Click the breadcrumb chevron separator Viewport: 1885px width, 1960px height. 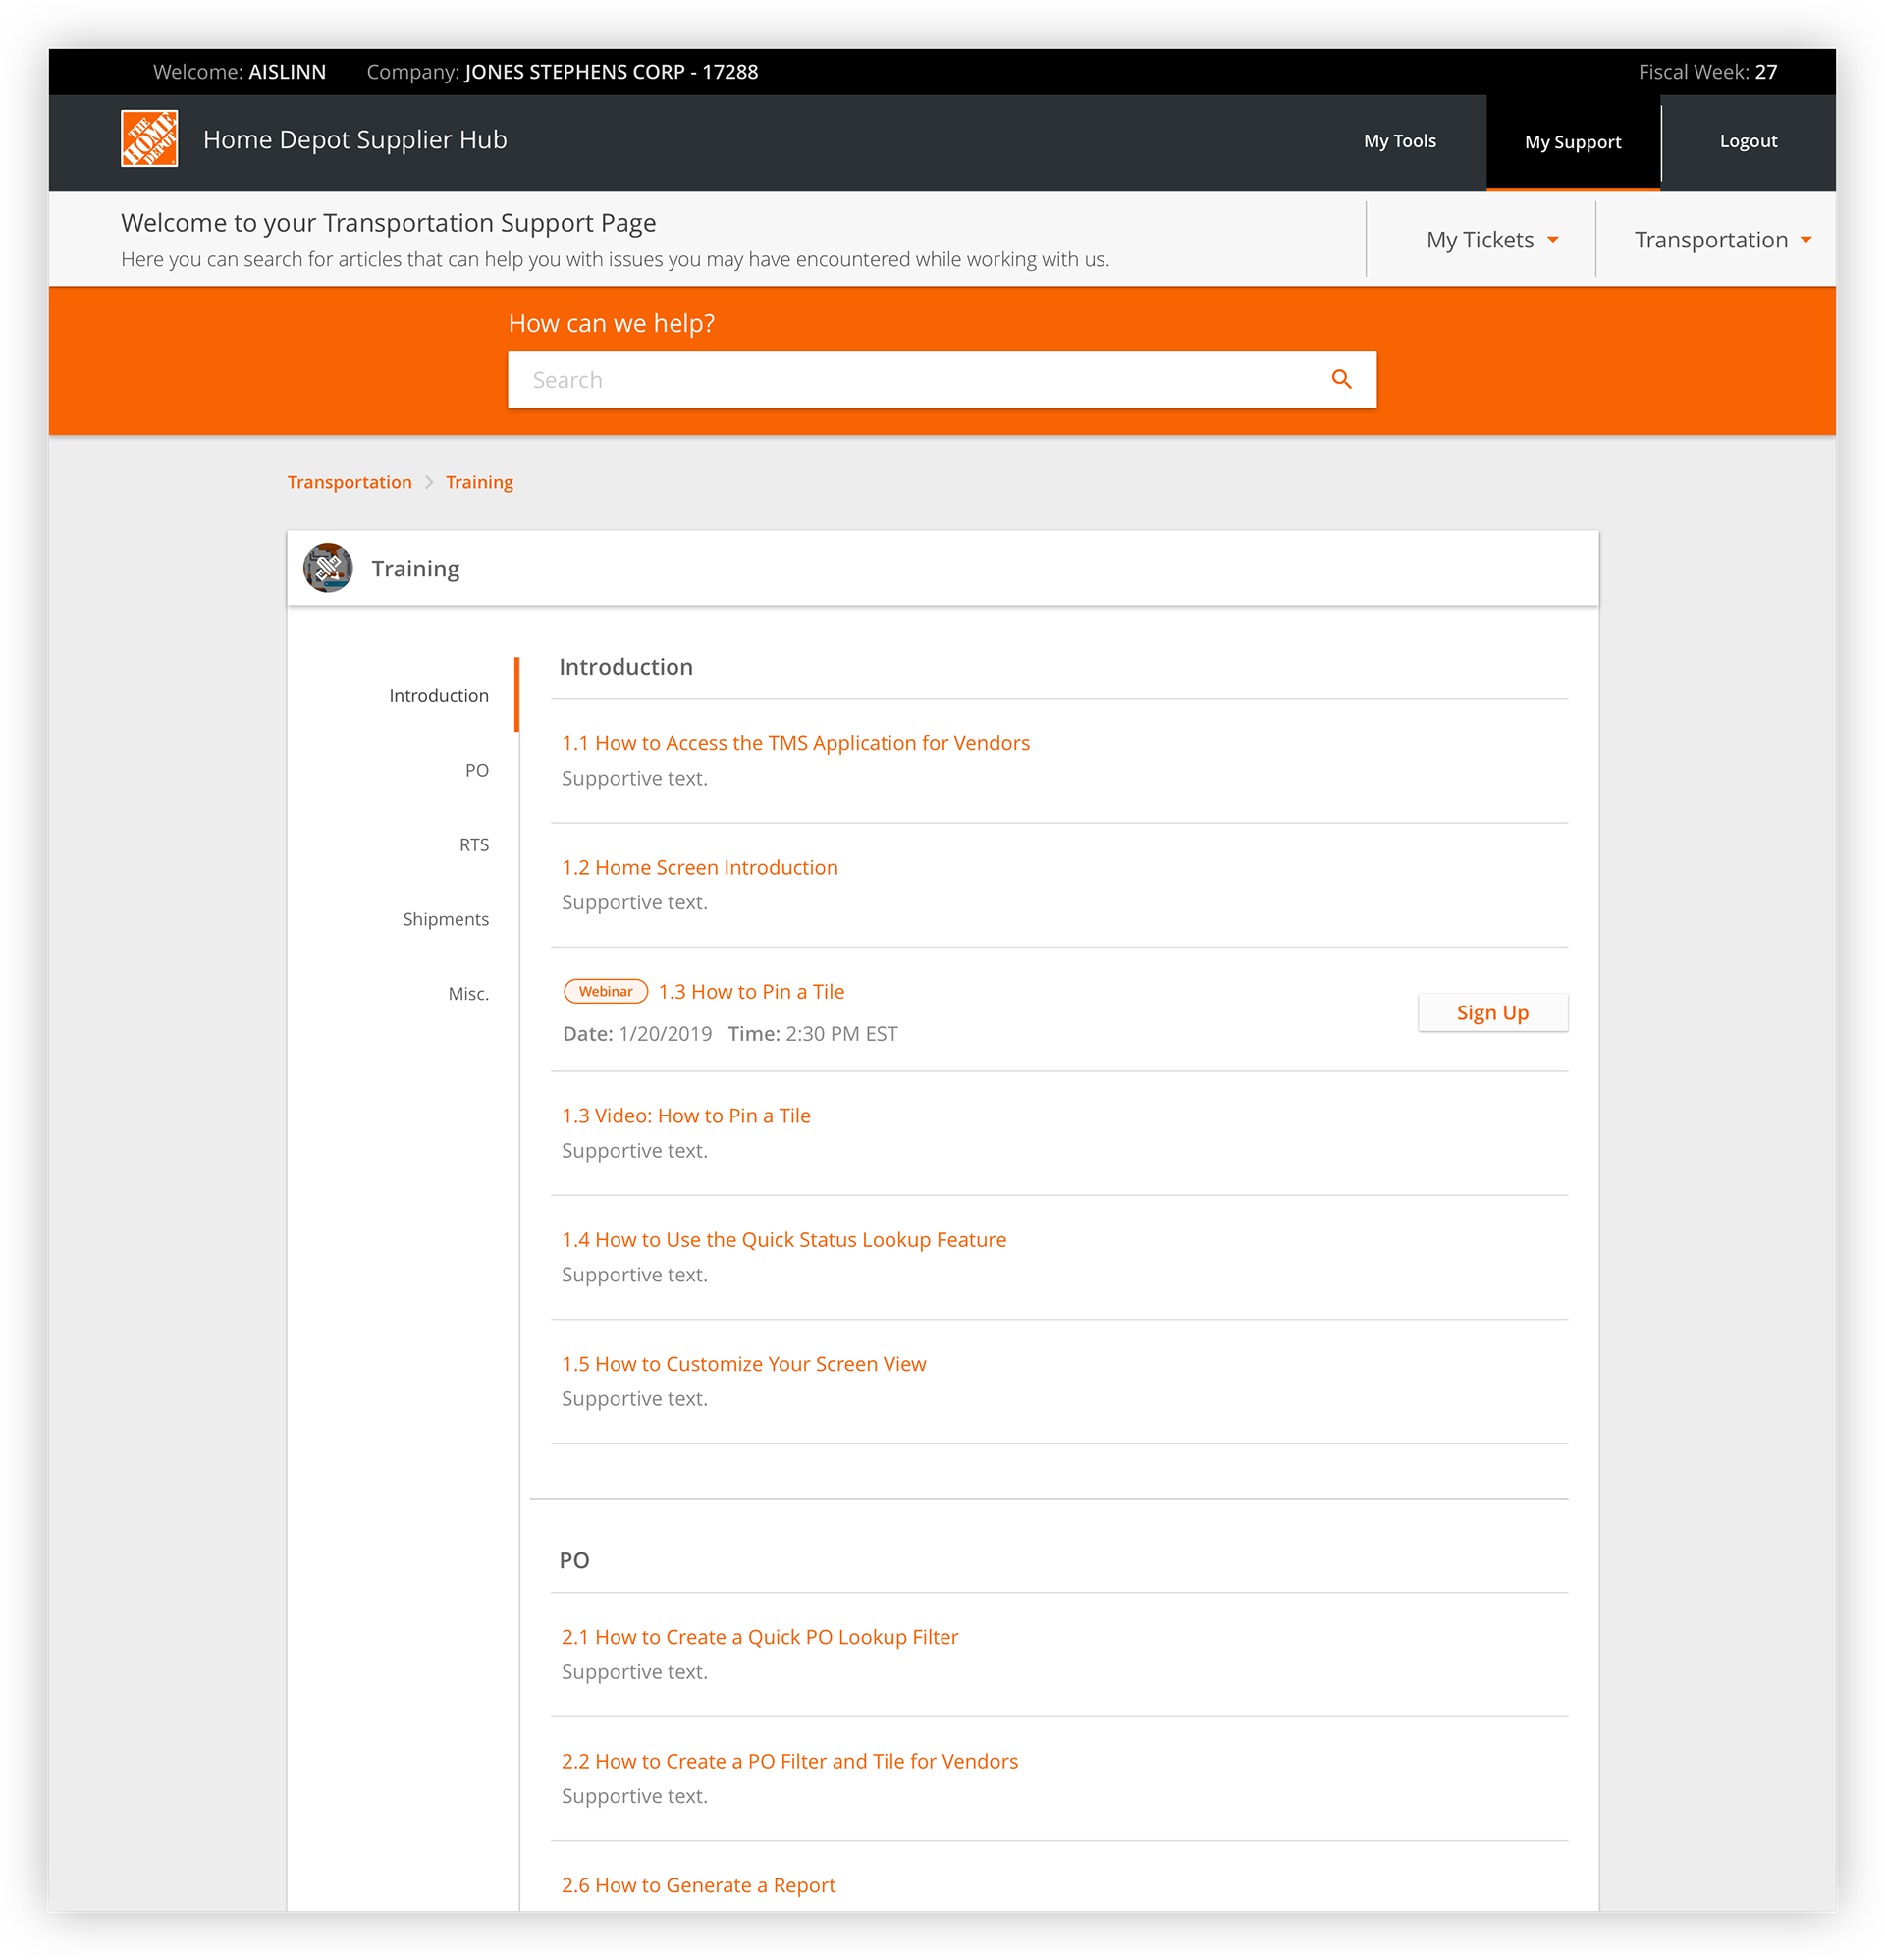429,483
